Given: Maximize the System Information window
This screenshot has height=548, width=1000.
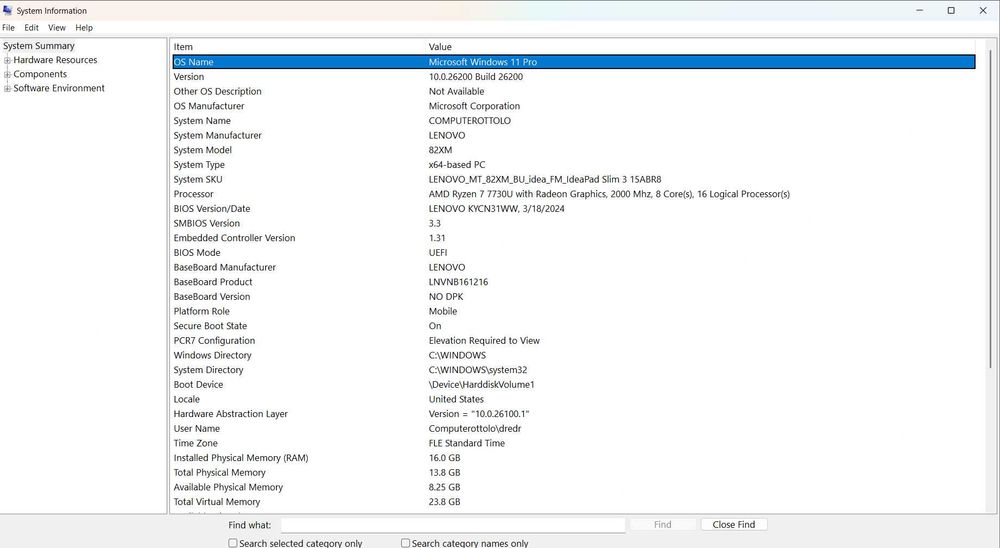Looking at the screenshot, I should point(951,10).
